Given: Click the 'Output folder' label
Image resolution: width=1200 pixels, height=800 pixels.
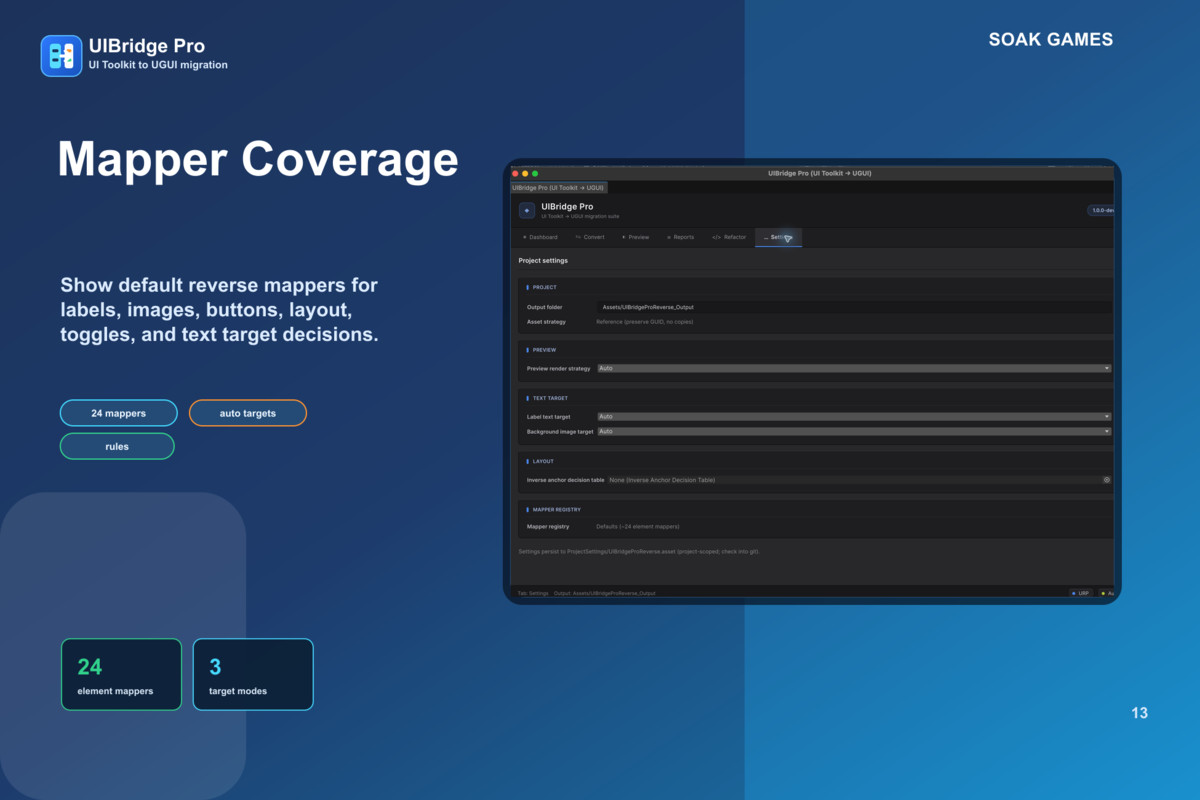Looking at the screenshot, I should (544, 307).
